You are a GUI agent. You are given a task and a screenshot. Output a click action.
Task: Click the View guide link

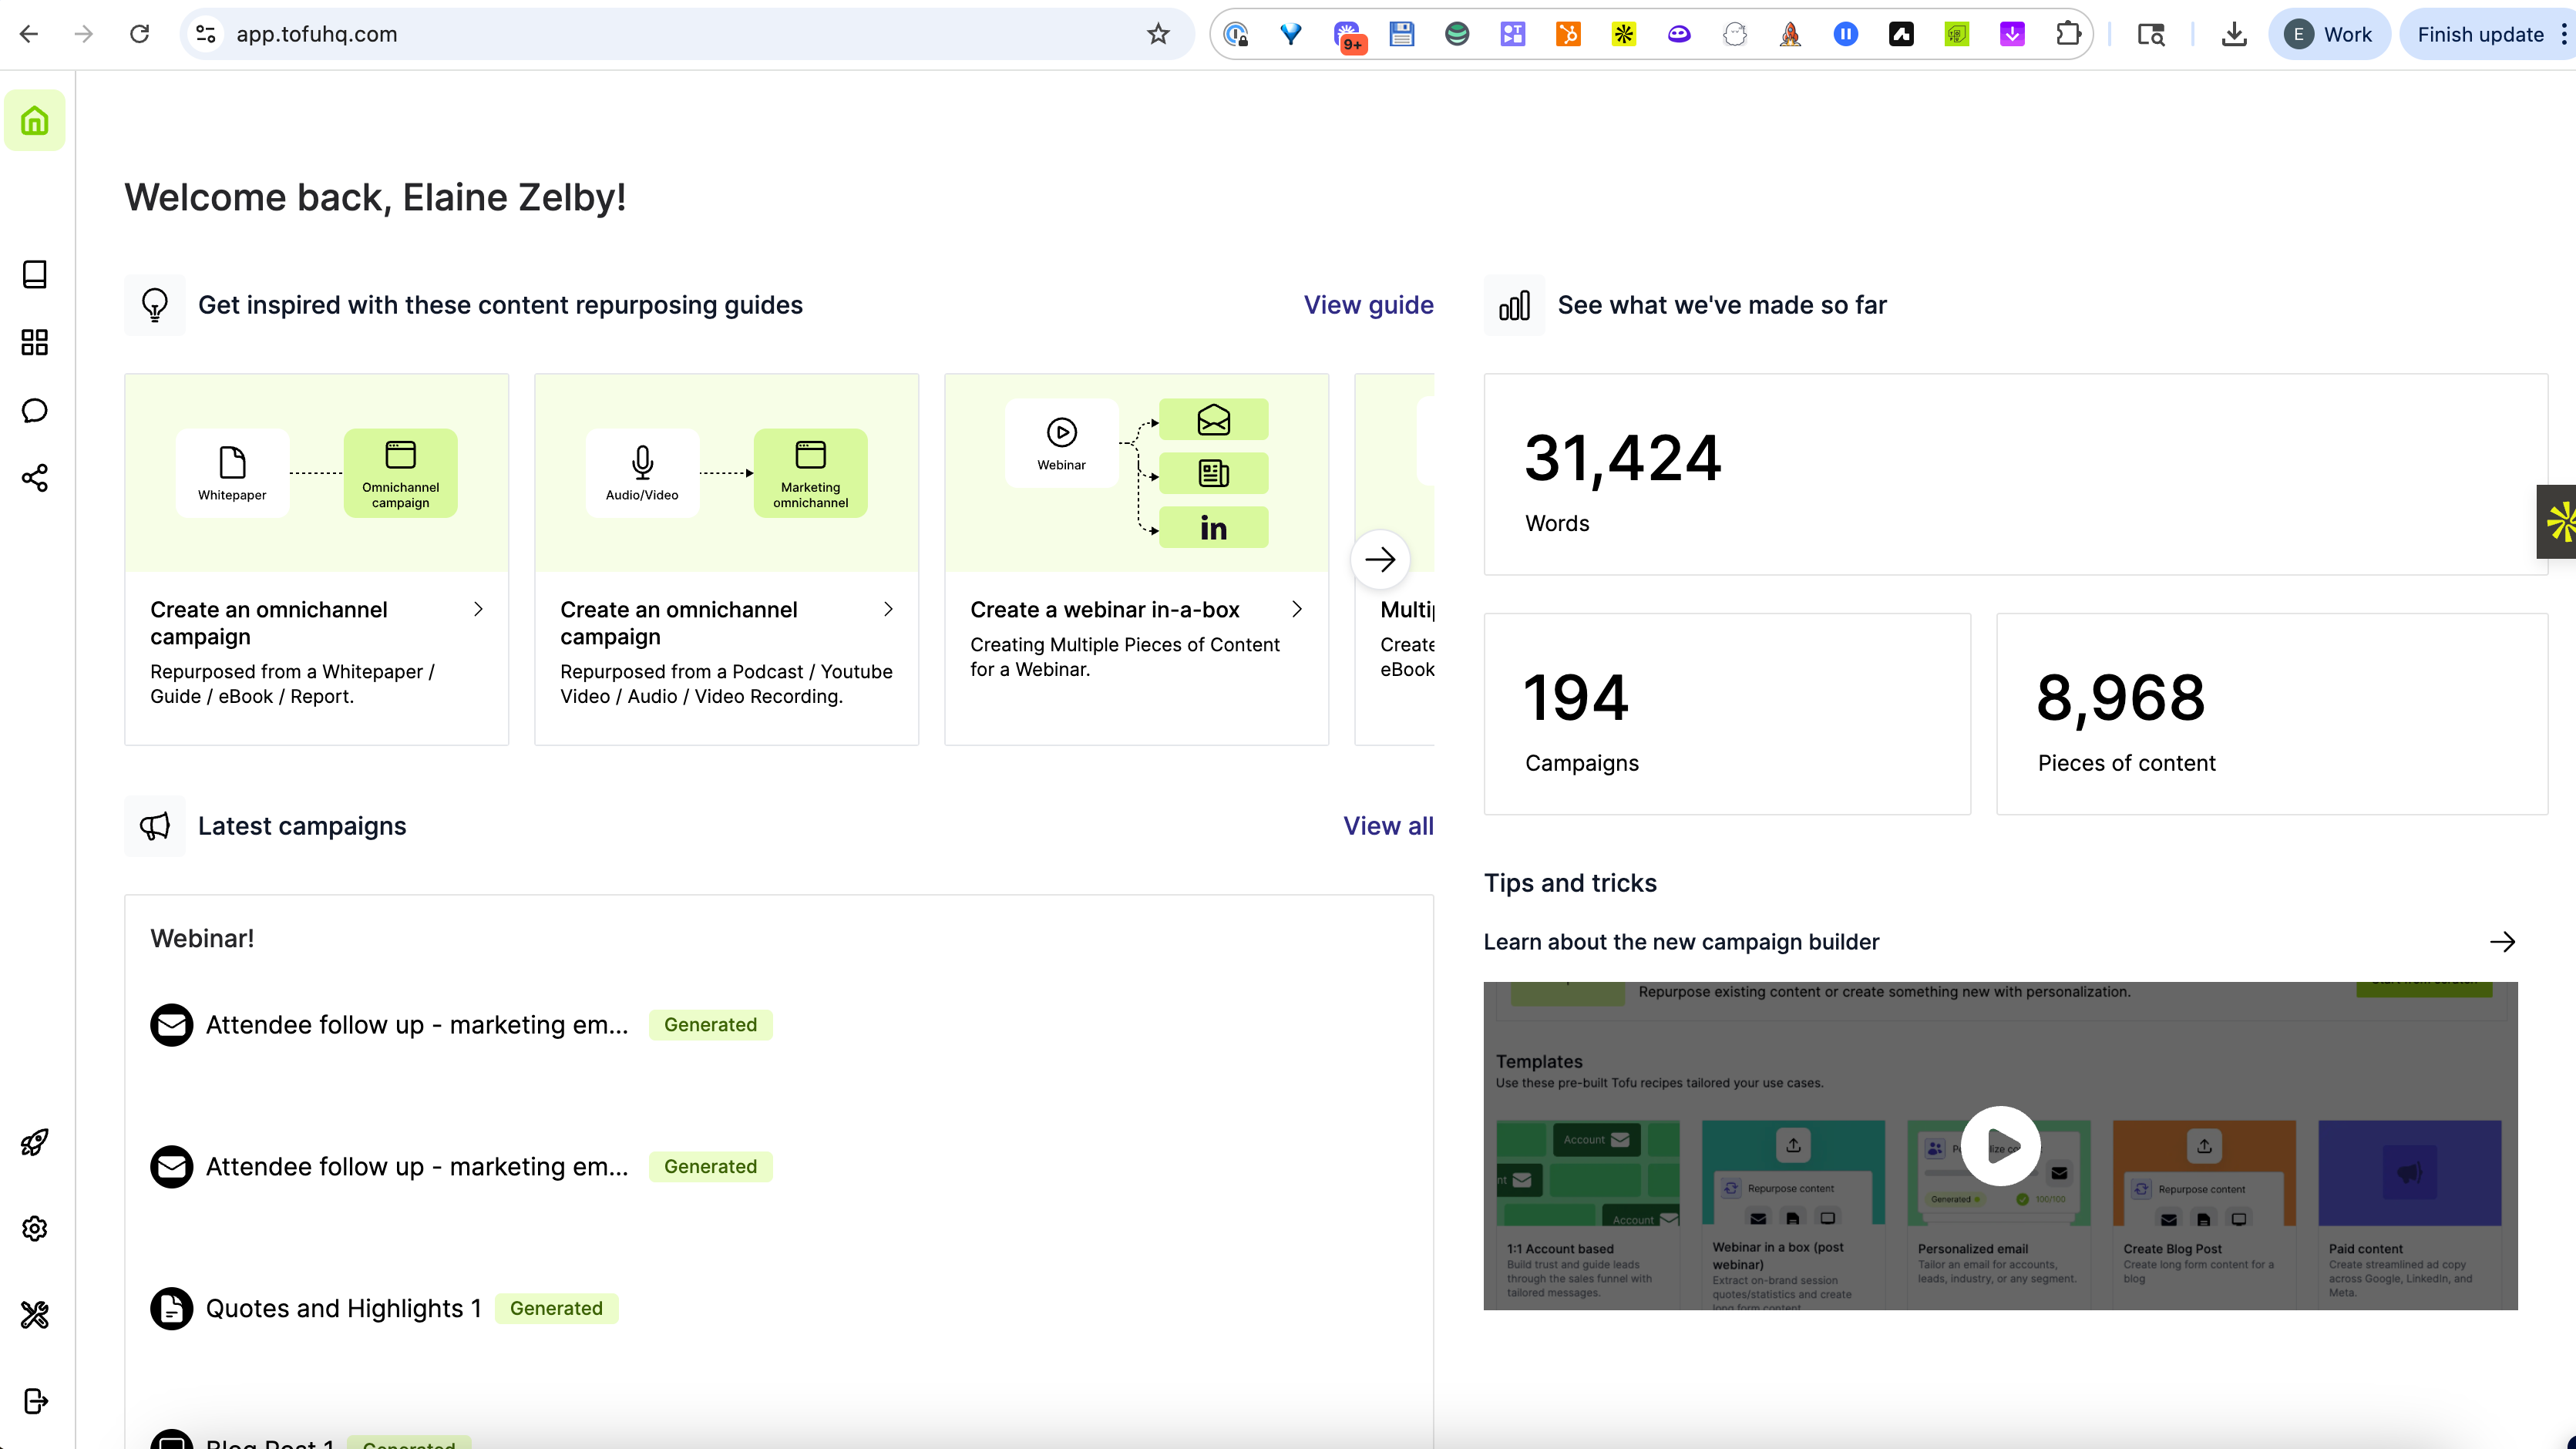(x=1368, y=305)
